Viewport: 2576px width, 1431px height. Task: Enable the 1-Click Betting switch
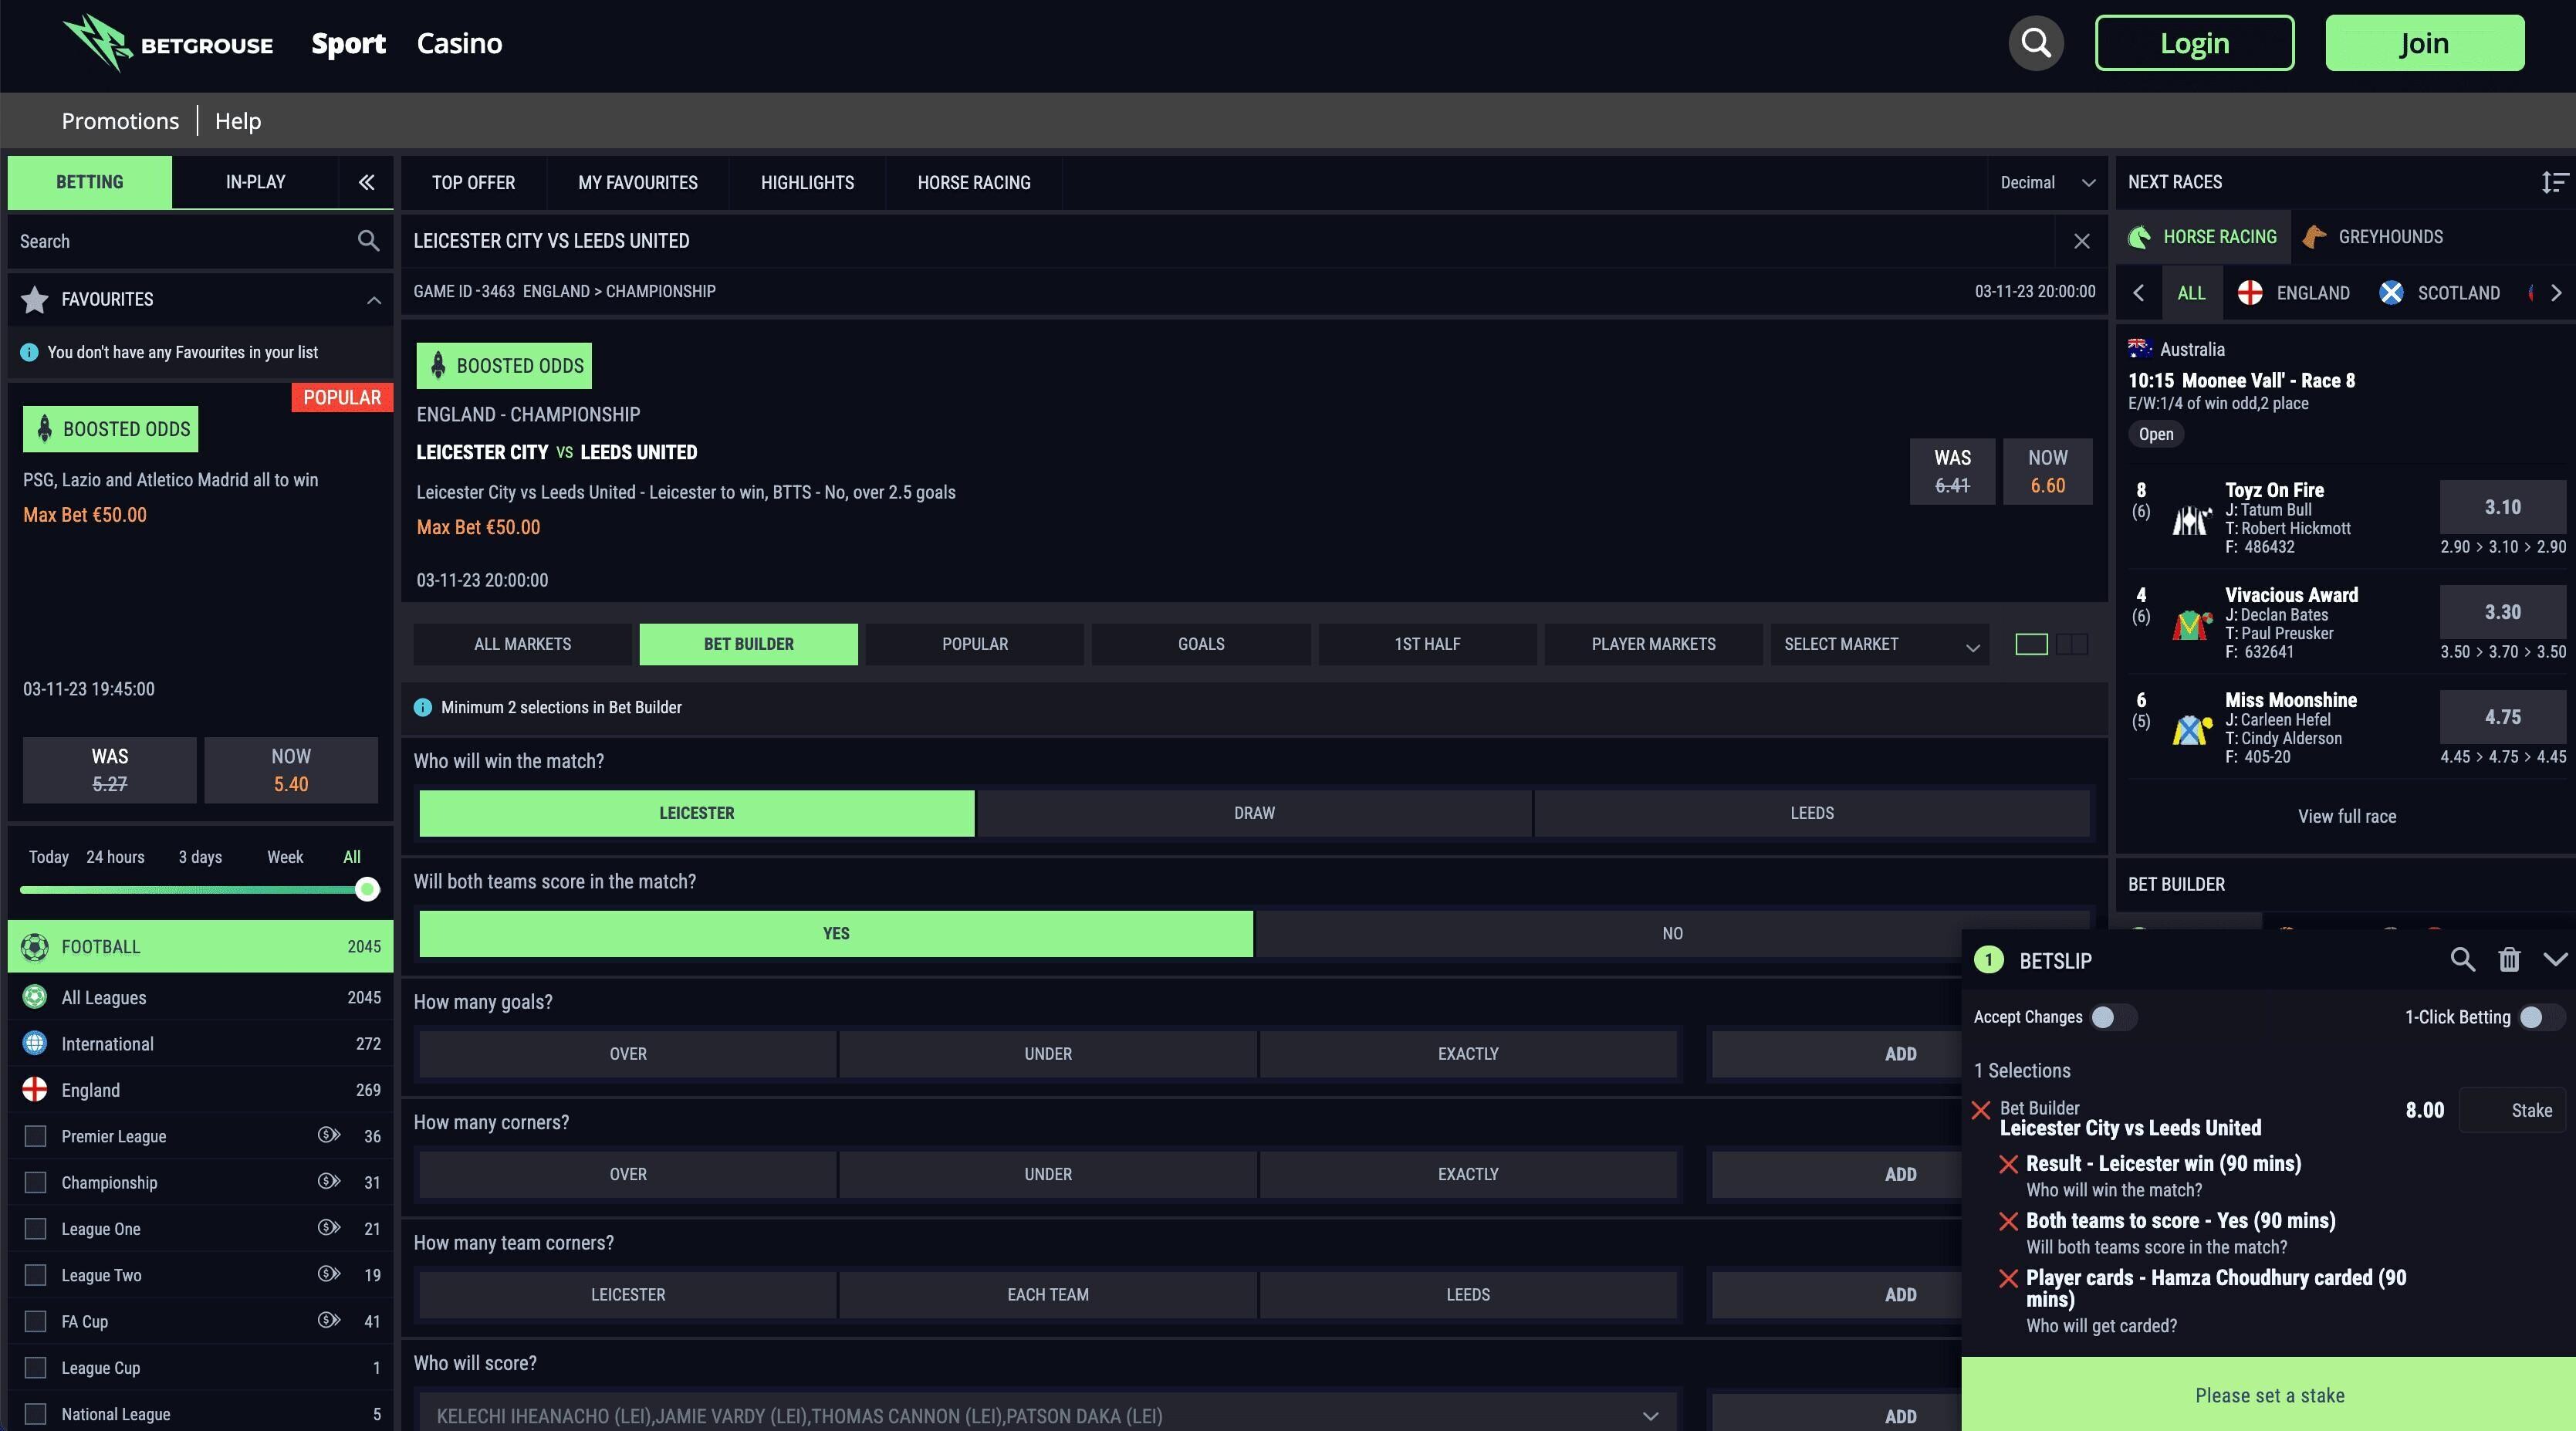pos(2540,1017)
